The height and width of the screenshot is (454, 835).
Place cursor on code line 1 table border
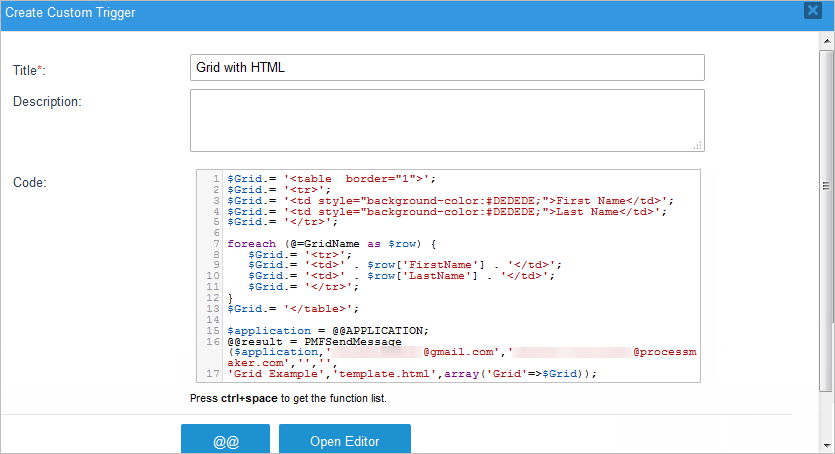pos(332,179)
